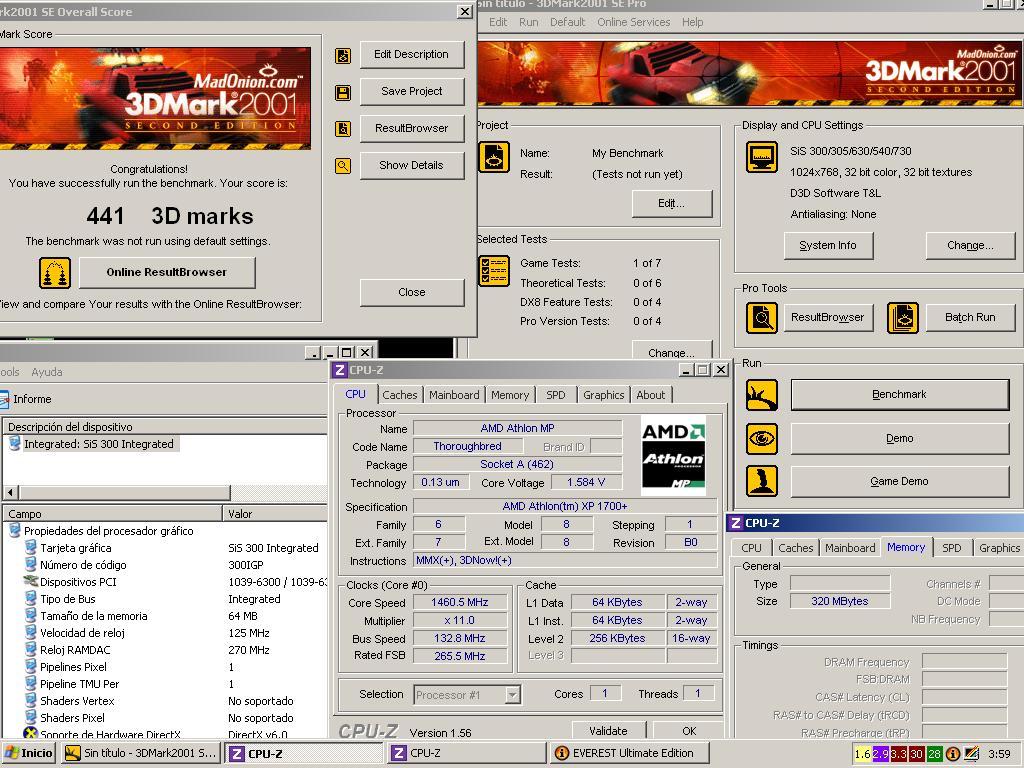Click the Edit Description icon in score dialog
The height and width of the screenshot is (768, 1024).
pos(343,56)
